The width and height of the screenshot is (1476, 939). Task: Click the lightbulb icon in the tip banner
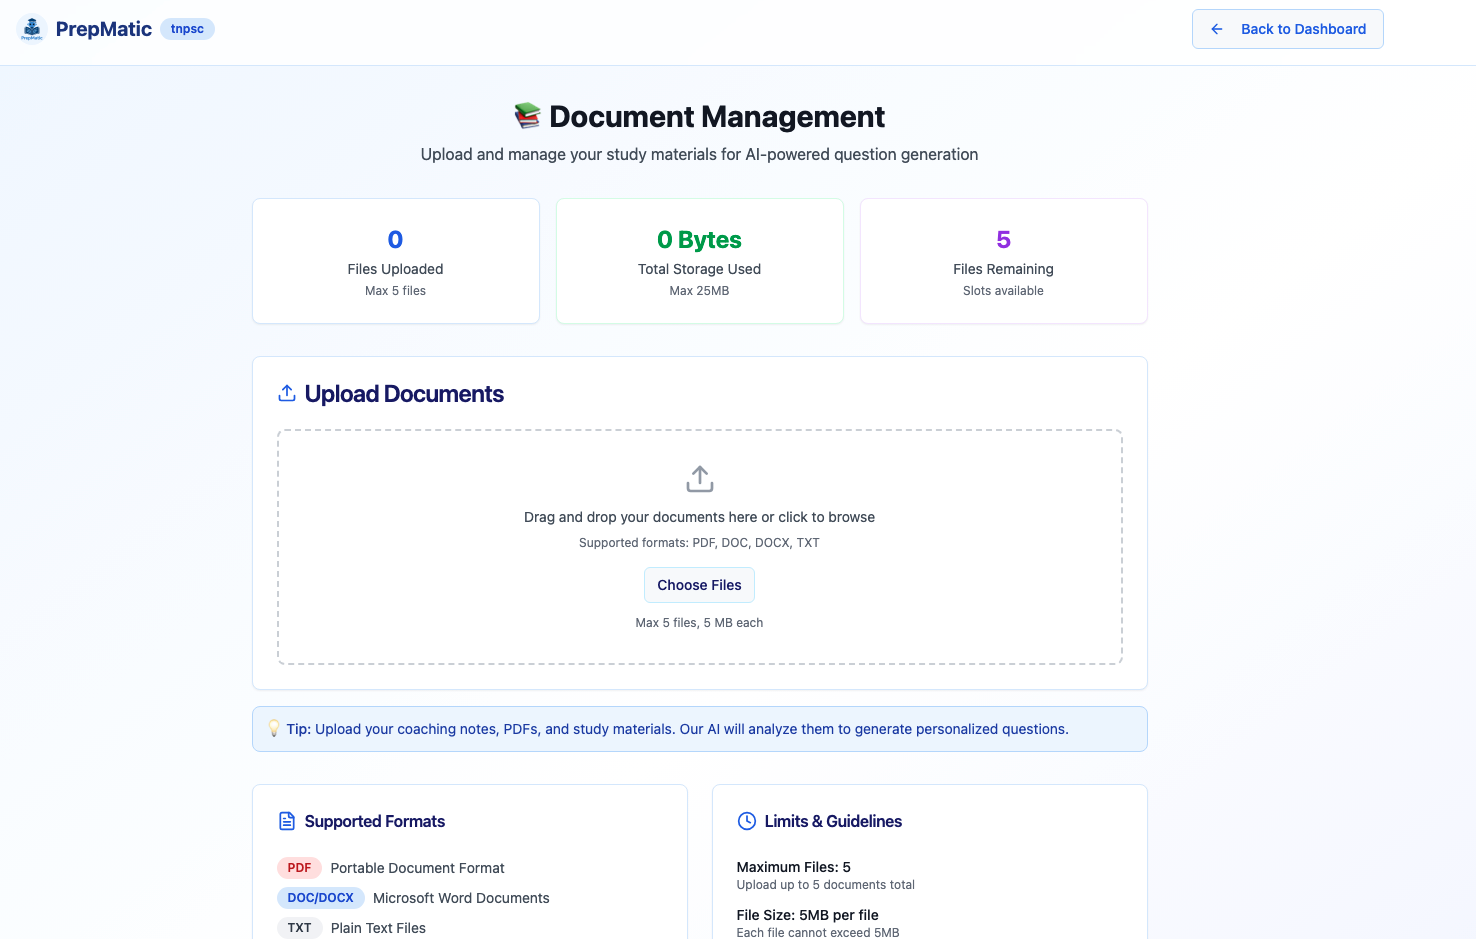click(276, 728)
